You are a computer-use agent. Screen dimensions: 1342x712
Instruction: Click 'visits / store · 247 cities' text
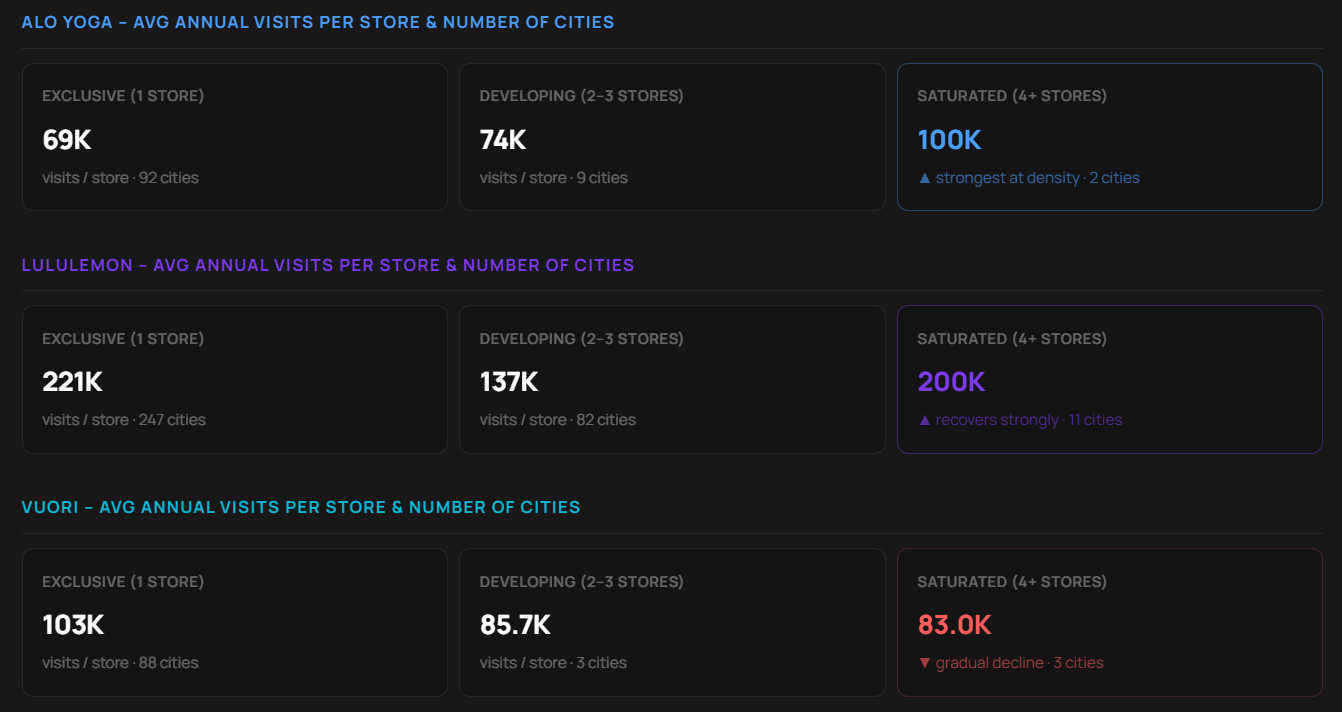[x=124, y=420]
